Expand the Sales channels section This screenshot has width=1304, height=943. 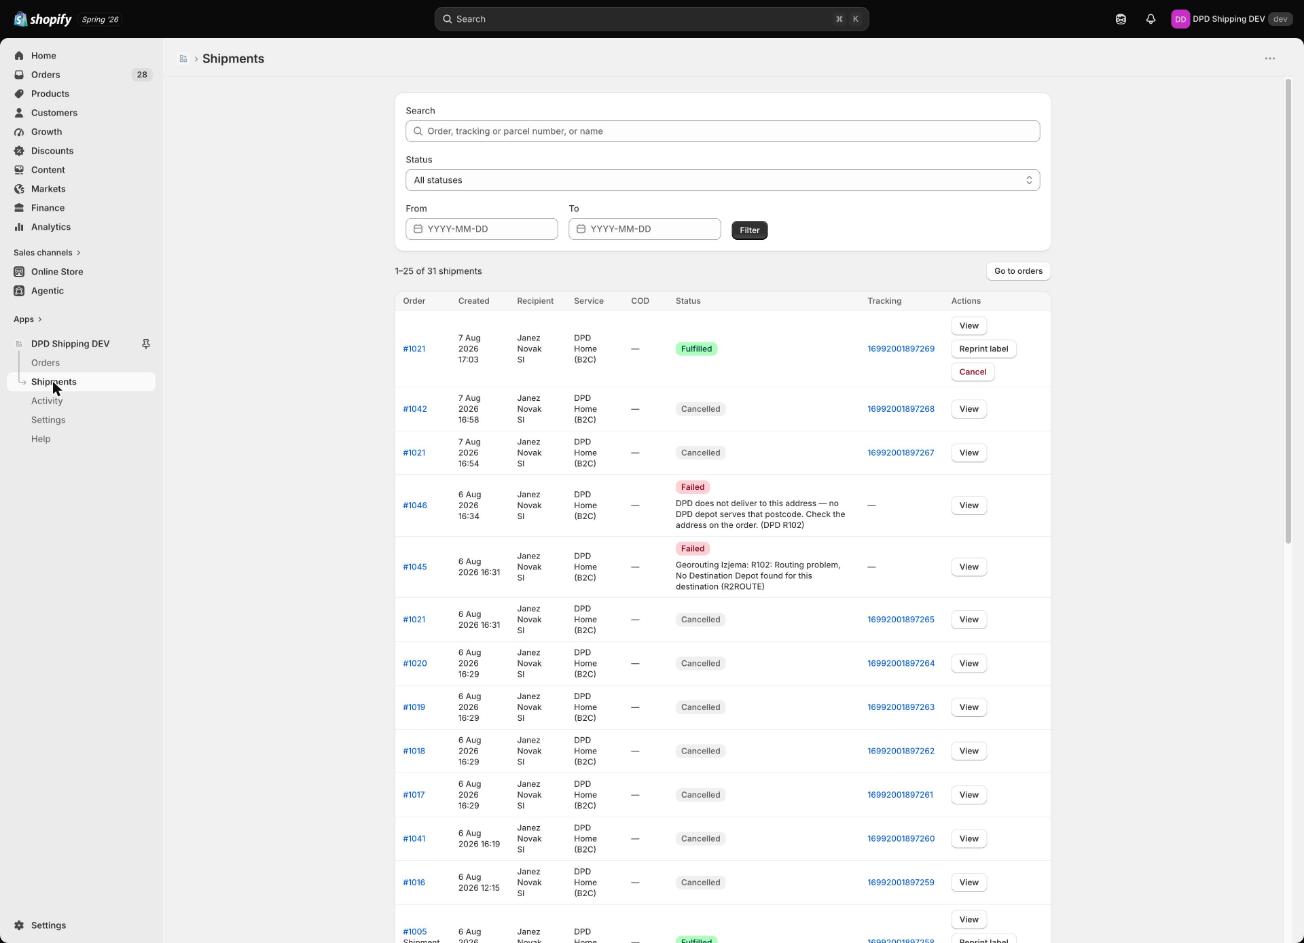point(47,253)
